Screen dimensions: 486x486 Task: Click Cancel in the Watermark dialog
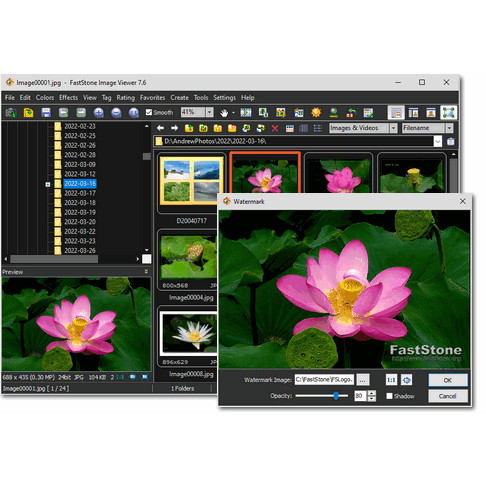point(448,396)
